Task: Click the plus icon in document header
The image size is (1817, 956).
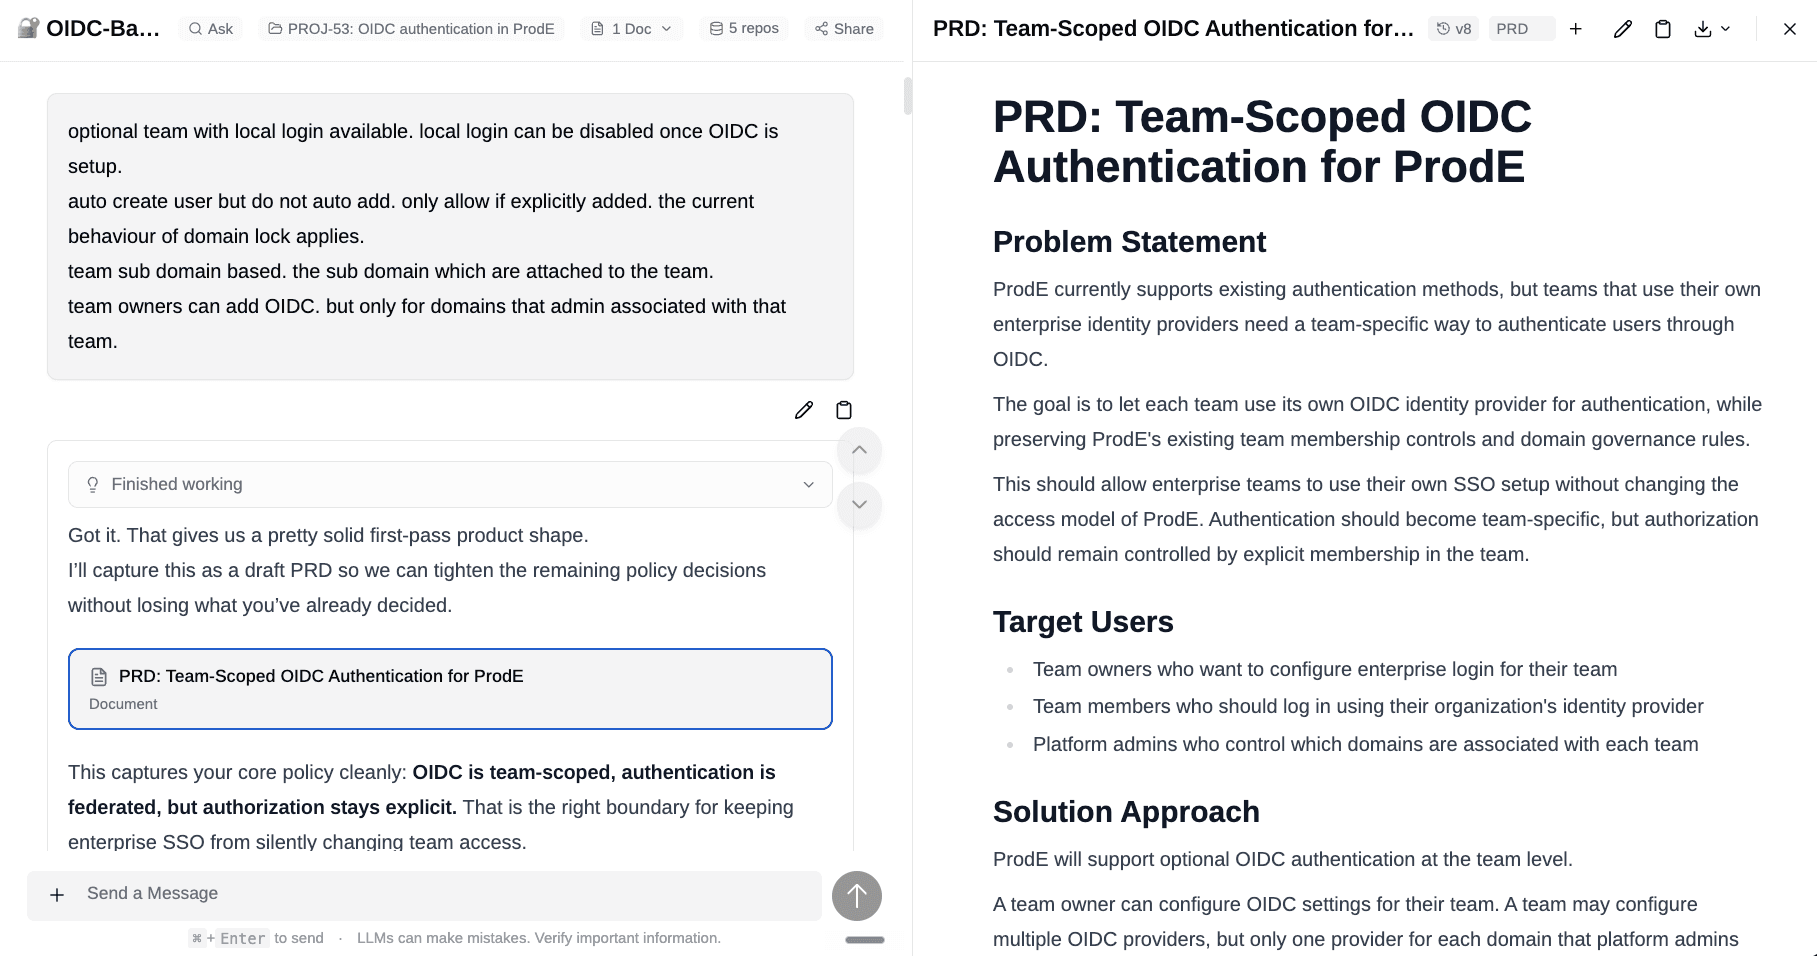Action: 1576,29
